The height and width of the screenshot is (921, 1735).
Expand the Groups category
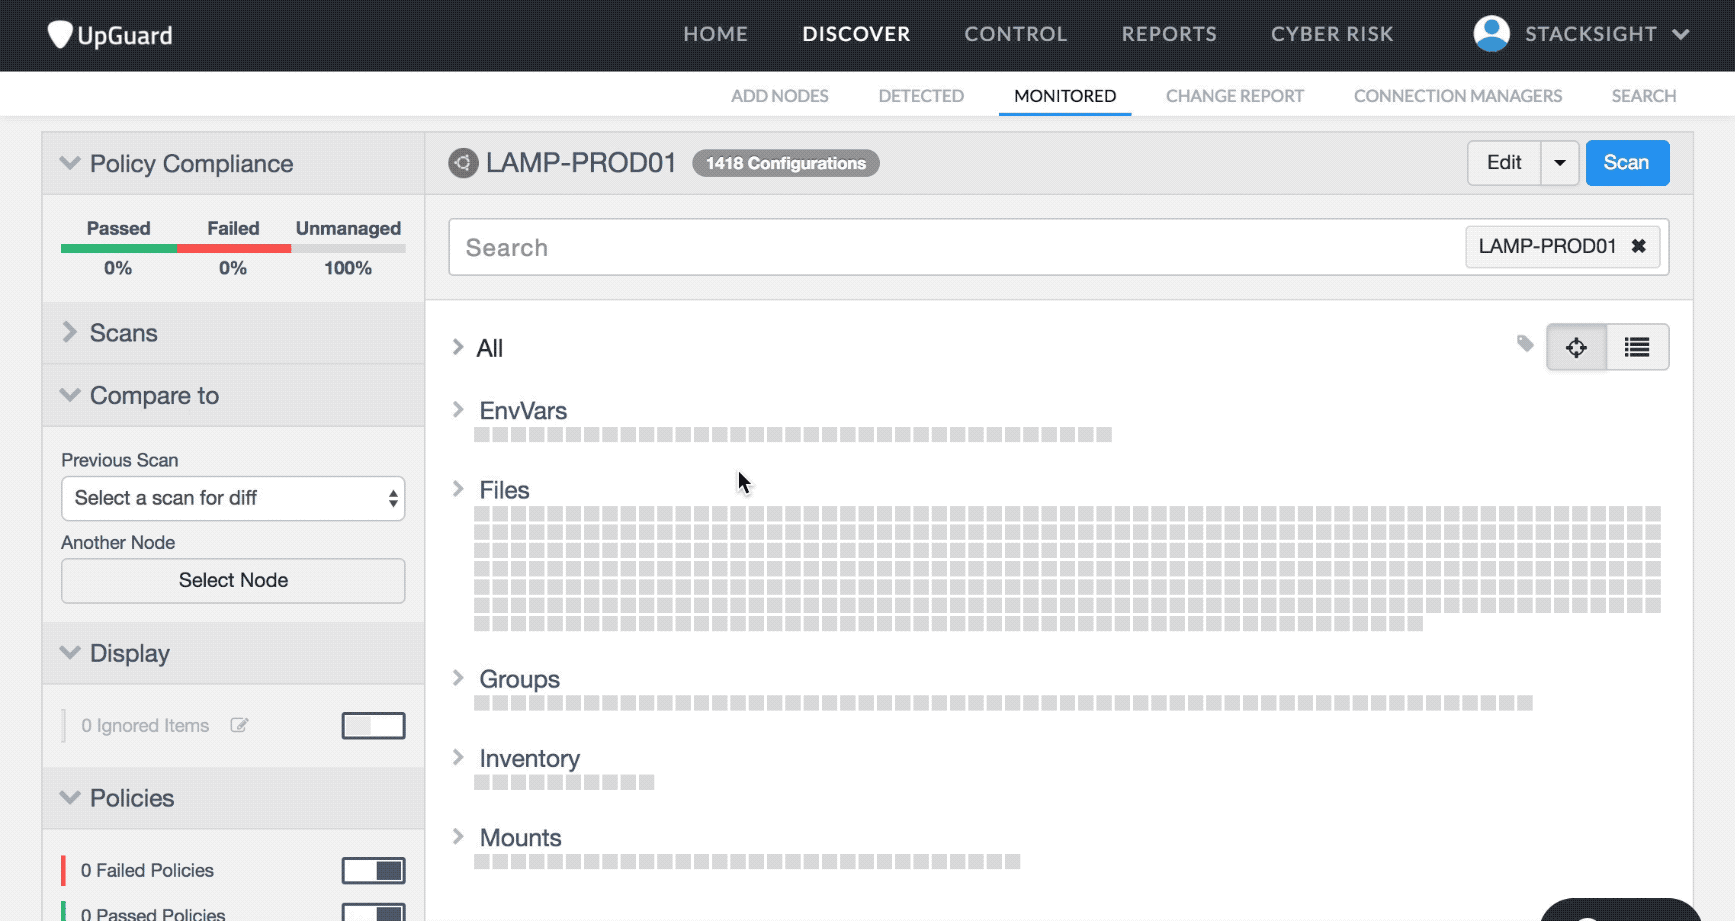pyautogui.click(x=458, y=677)
